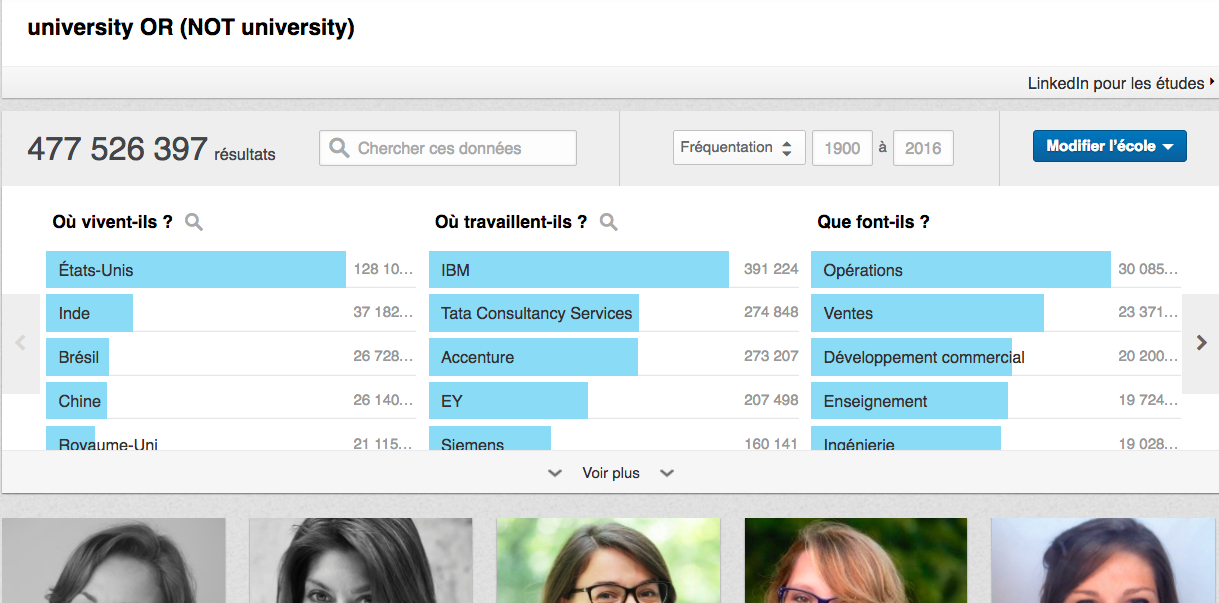This screenshot has height=603, width=1219.
Task: Click the chevron left of Voir plus
Action: [x=555, y=473]
